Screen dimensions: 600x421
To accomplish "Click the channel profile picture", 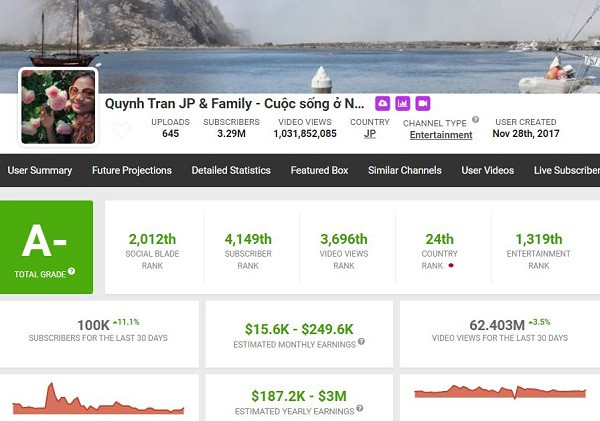I will [x=58, y=107].
